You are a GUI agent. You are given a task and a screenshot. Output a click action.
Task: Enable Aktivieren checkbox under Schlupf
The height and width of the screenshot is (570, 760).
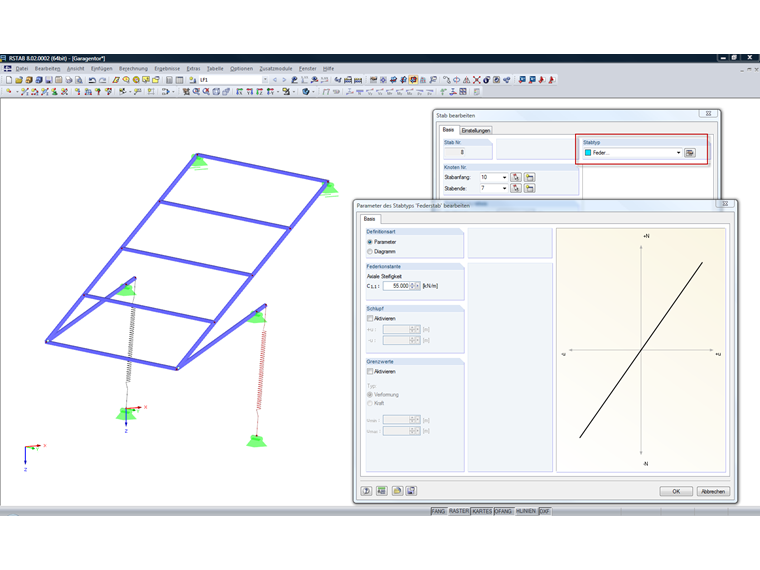click(370, 318)
